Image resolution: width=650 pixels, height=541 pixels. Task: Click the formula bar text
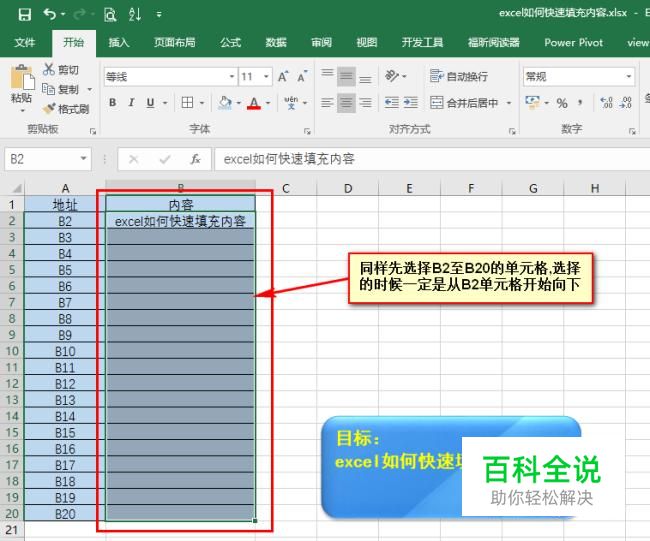289,159
